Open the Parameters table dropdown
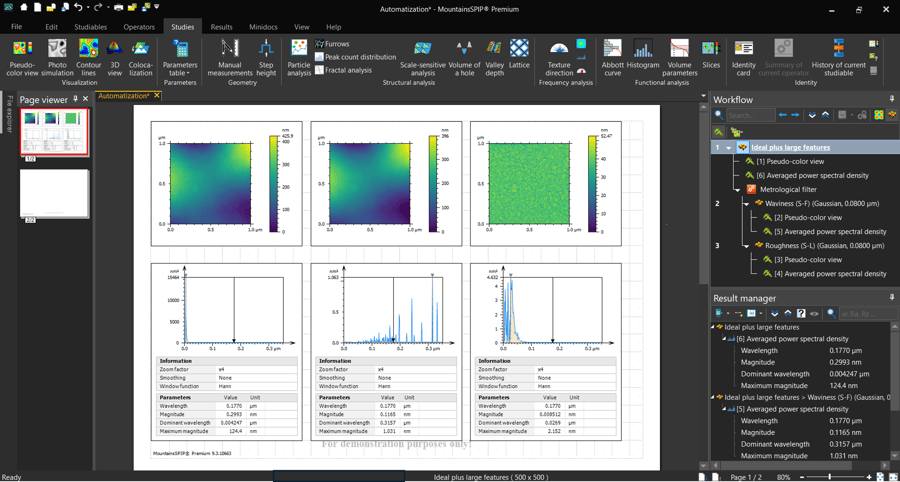This screenshot has width=900, height=482. click(x=180, y=57)
